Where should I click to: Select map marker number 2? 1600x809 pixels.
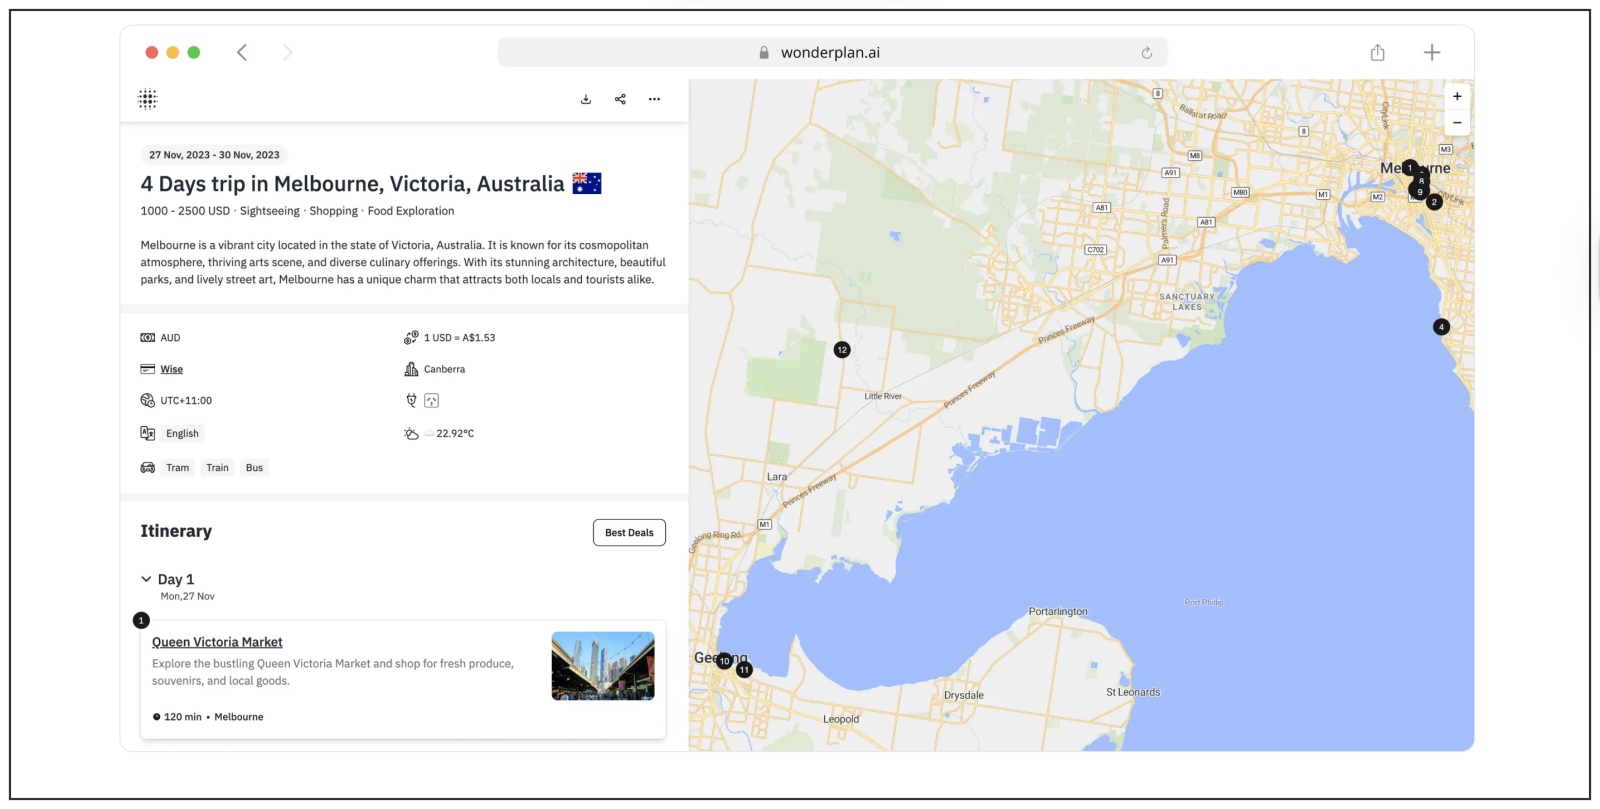pyautogui.click(x=1434, y=202)
